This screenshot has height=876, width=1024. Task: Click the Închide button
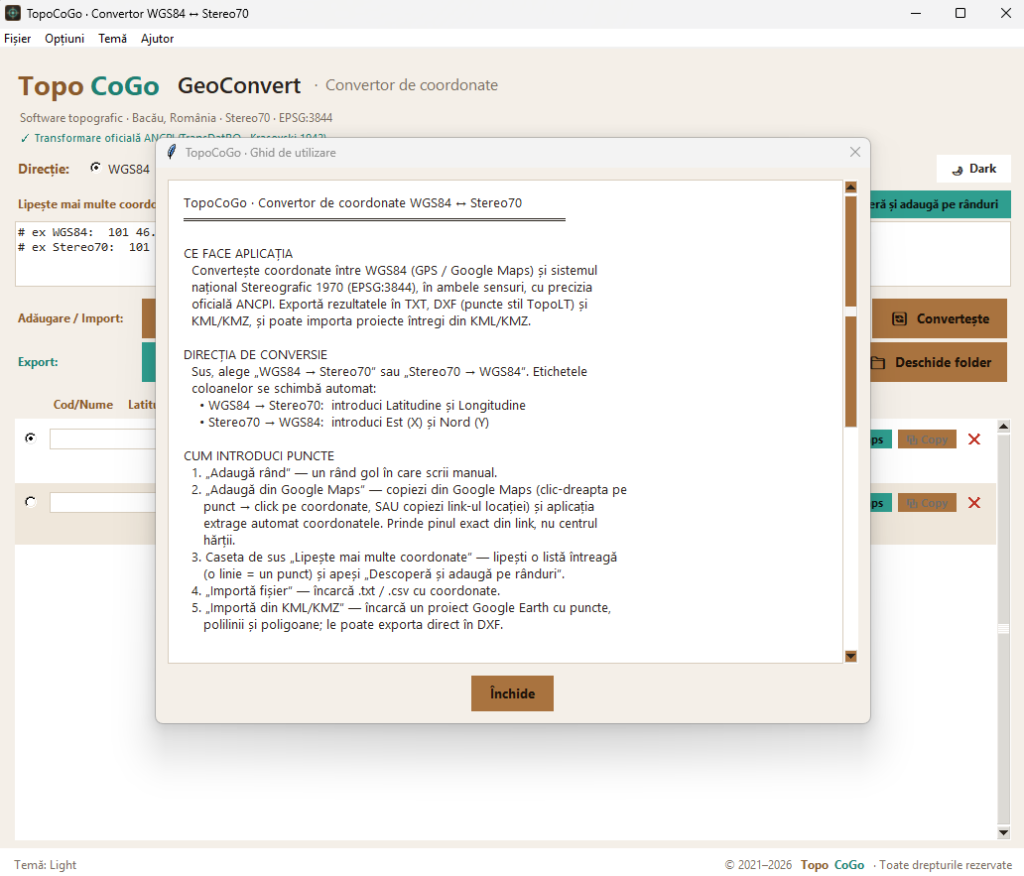[512, 693]
